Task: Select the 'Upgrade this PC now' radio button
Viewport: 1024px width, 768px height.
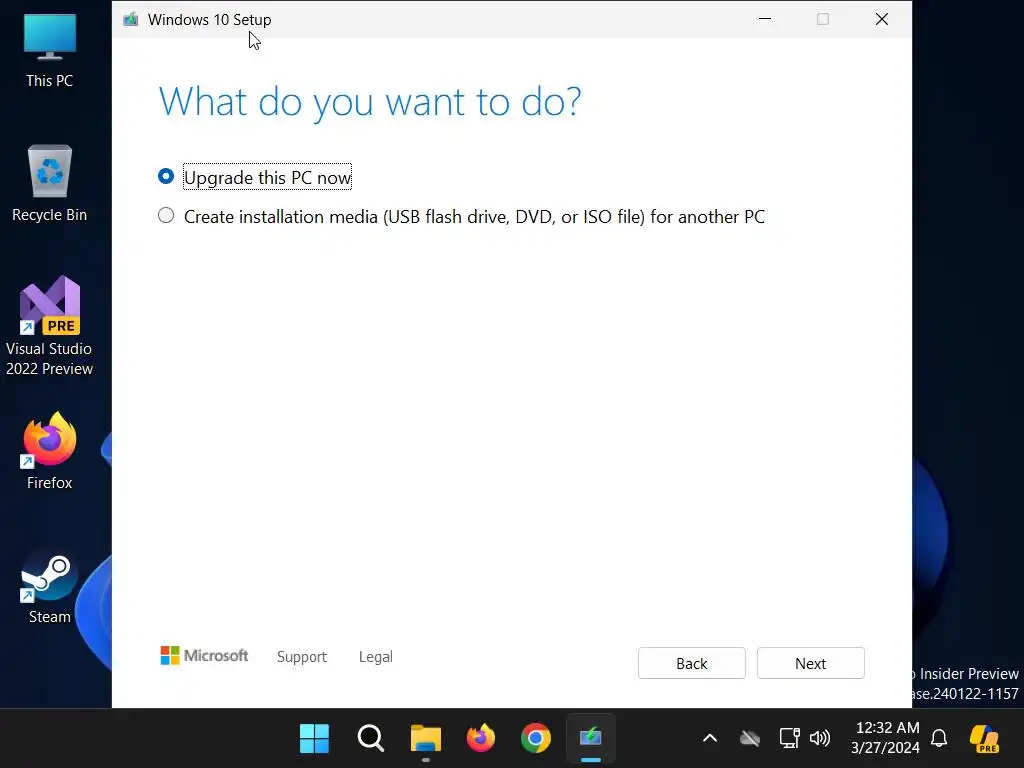Action: [166, 176]
